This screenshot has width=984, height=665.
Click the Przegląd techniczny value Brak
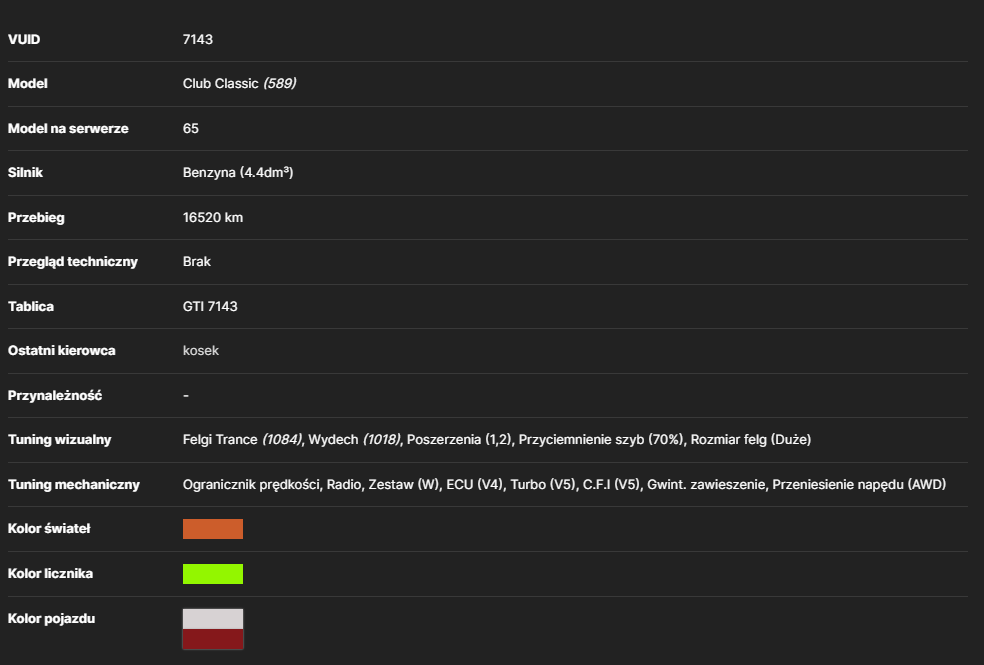coord(196,262)
